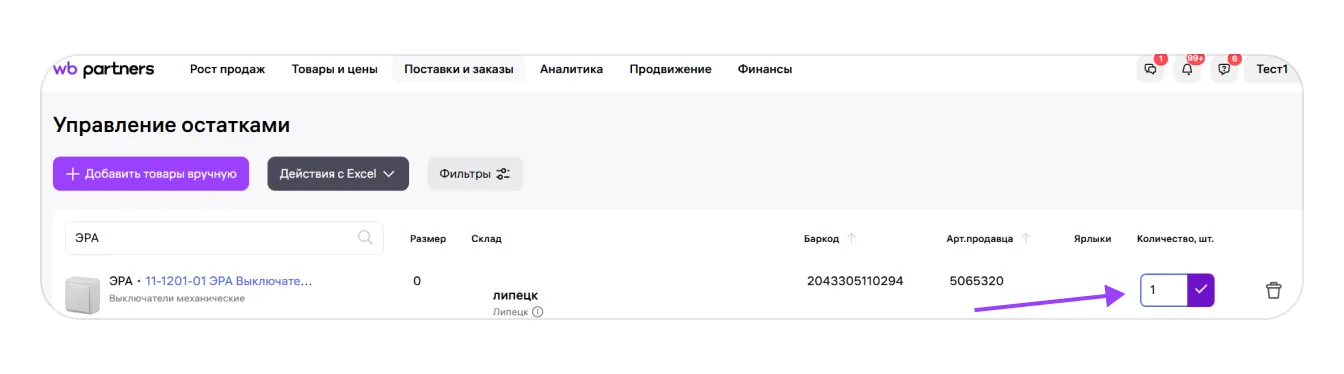Switch to the Аналитика section
Screen dimensions: 1344x374
point(571,69)
